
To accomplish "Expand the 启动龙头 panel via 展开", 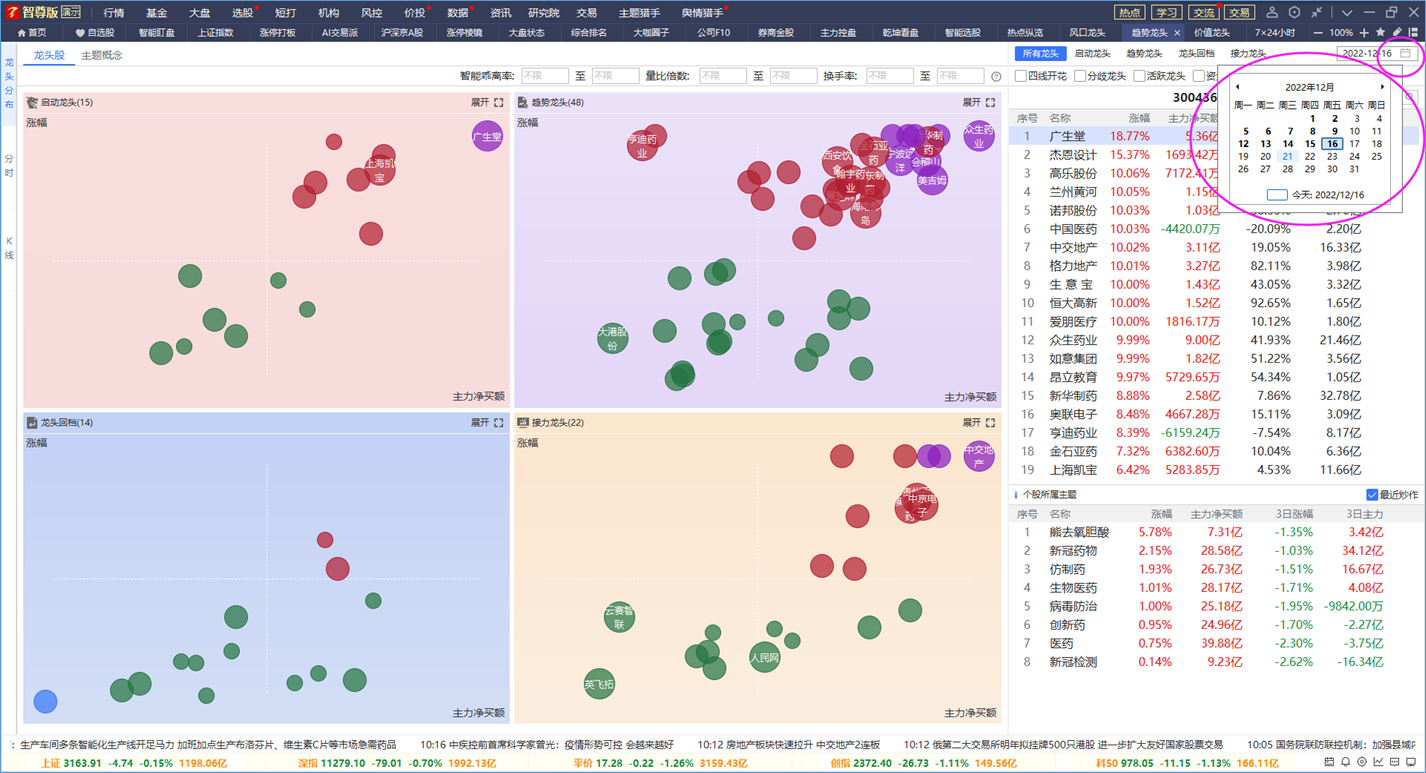I will (x=480, y=102).
